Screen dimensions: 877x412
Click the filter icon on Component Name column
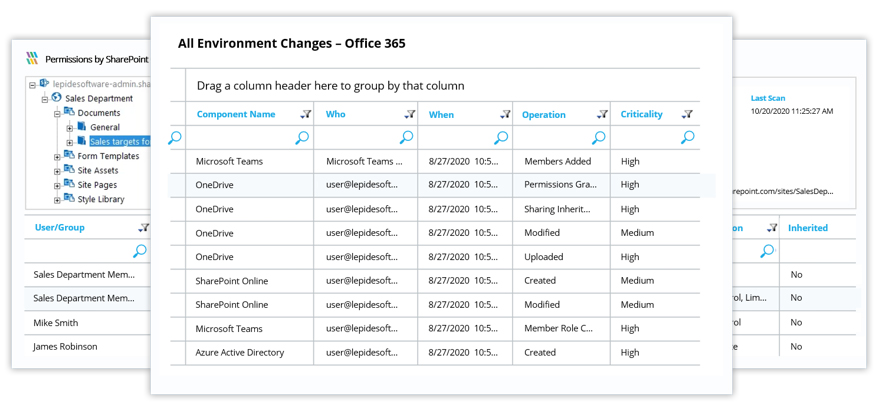tap(305, 115)
